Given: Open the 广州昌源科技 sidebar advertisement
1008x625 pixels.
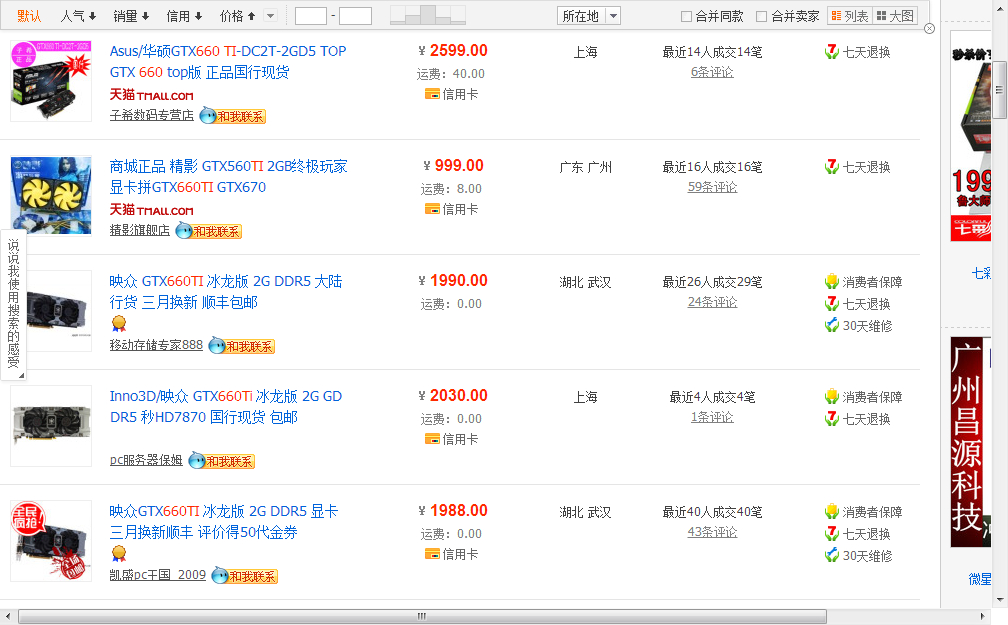Looking at the screenshot, I should (971, 442).
